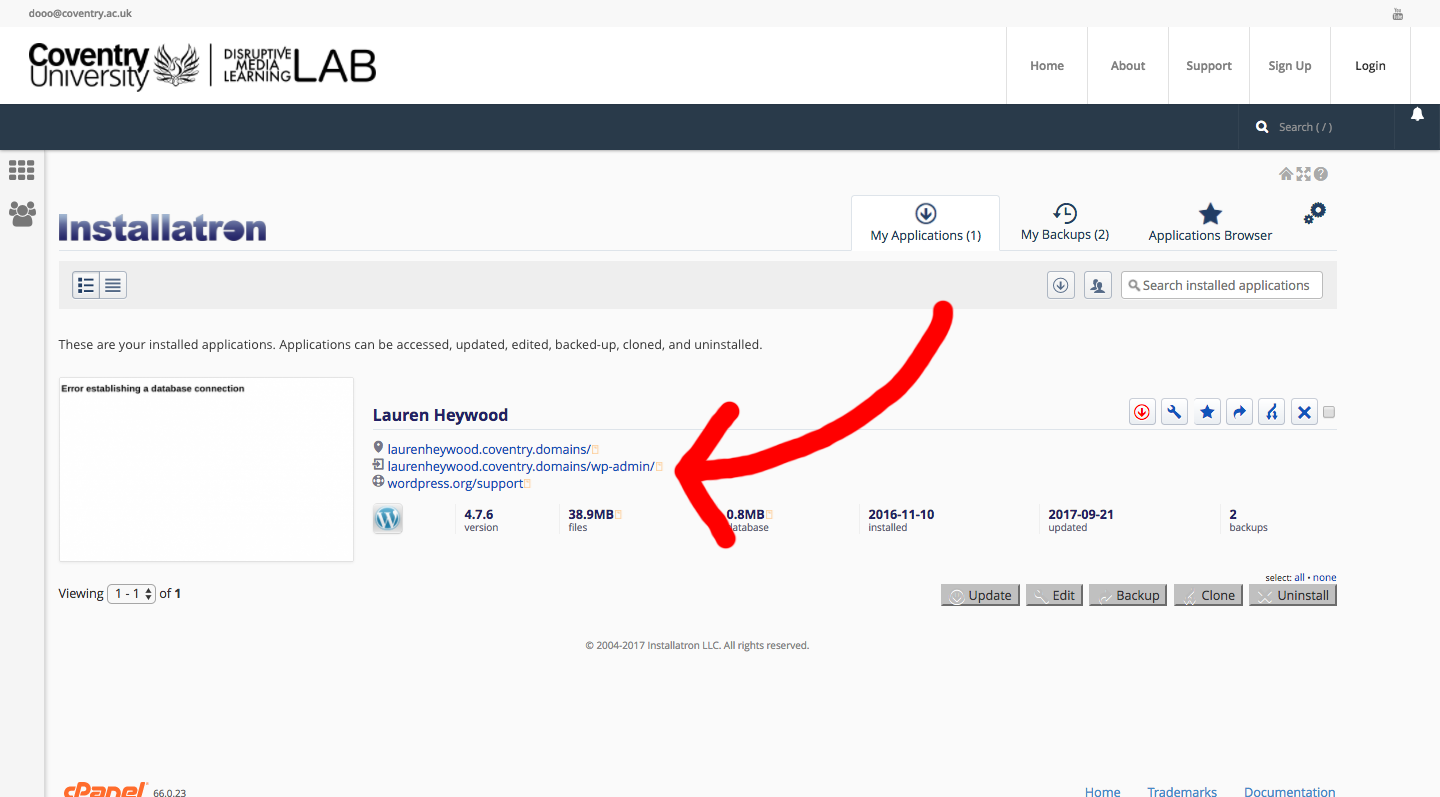Screen dimensions: 1440x797
Task: Click the Clone button
Action: click(x=1208, y=595)
